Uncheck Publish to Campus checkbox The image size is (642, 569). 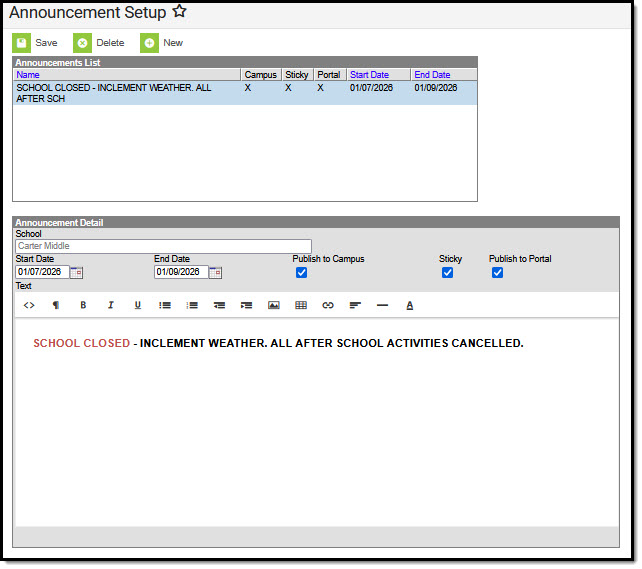[302, 273]
